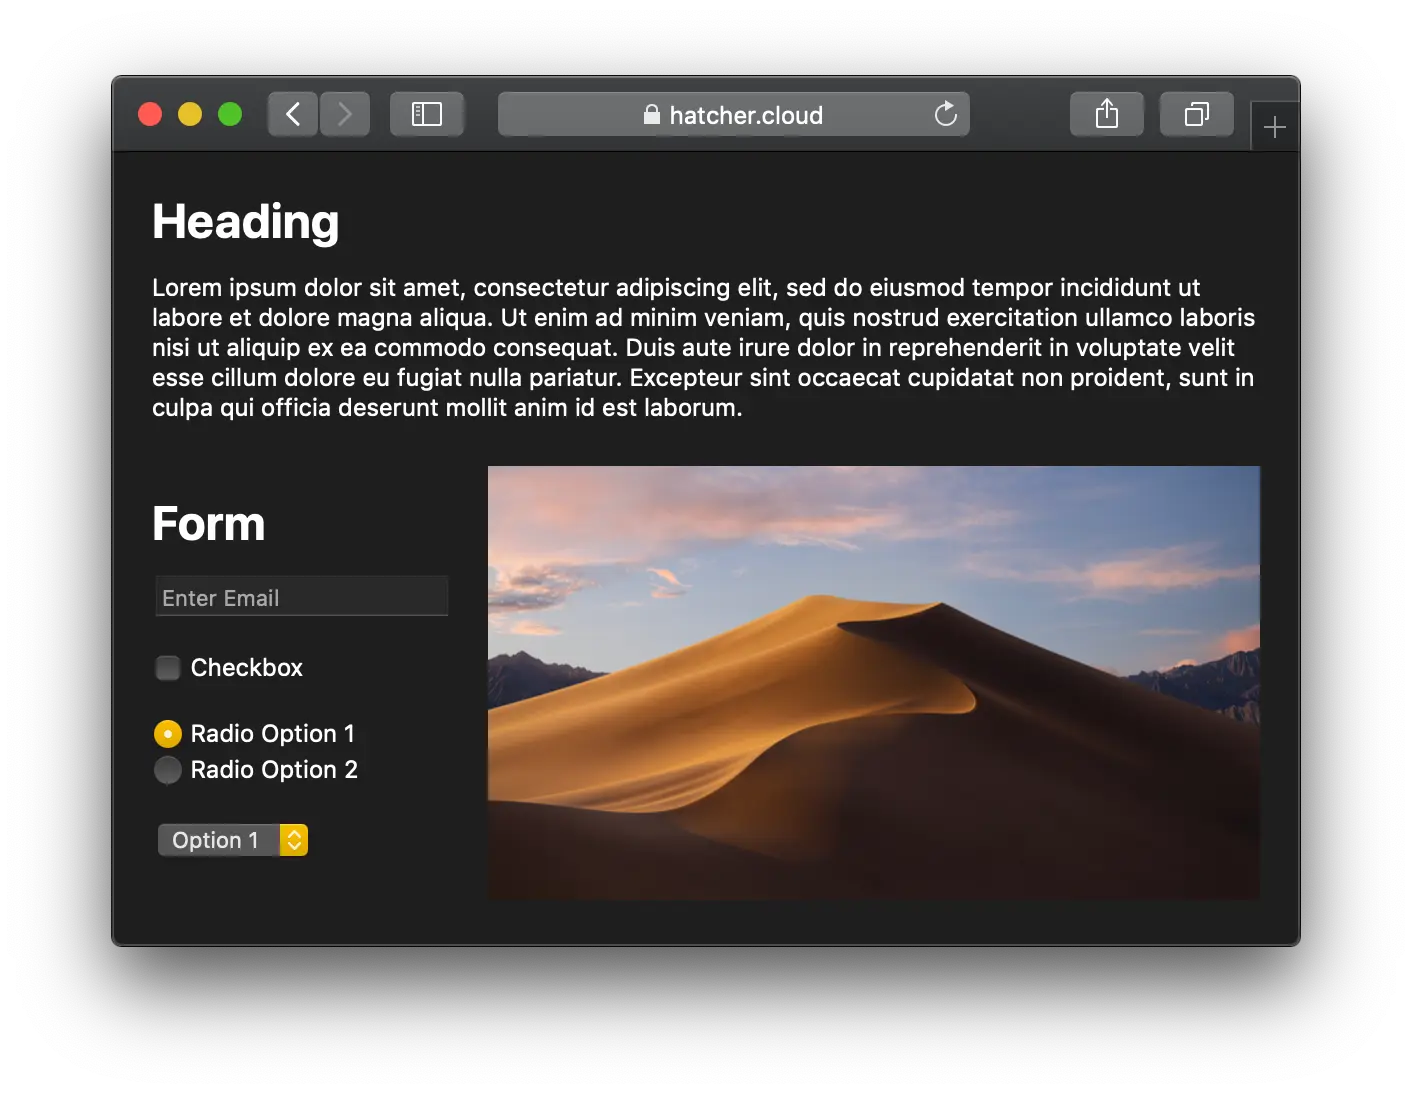Click the dropdown's up-down arrow control

(293, 840)
